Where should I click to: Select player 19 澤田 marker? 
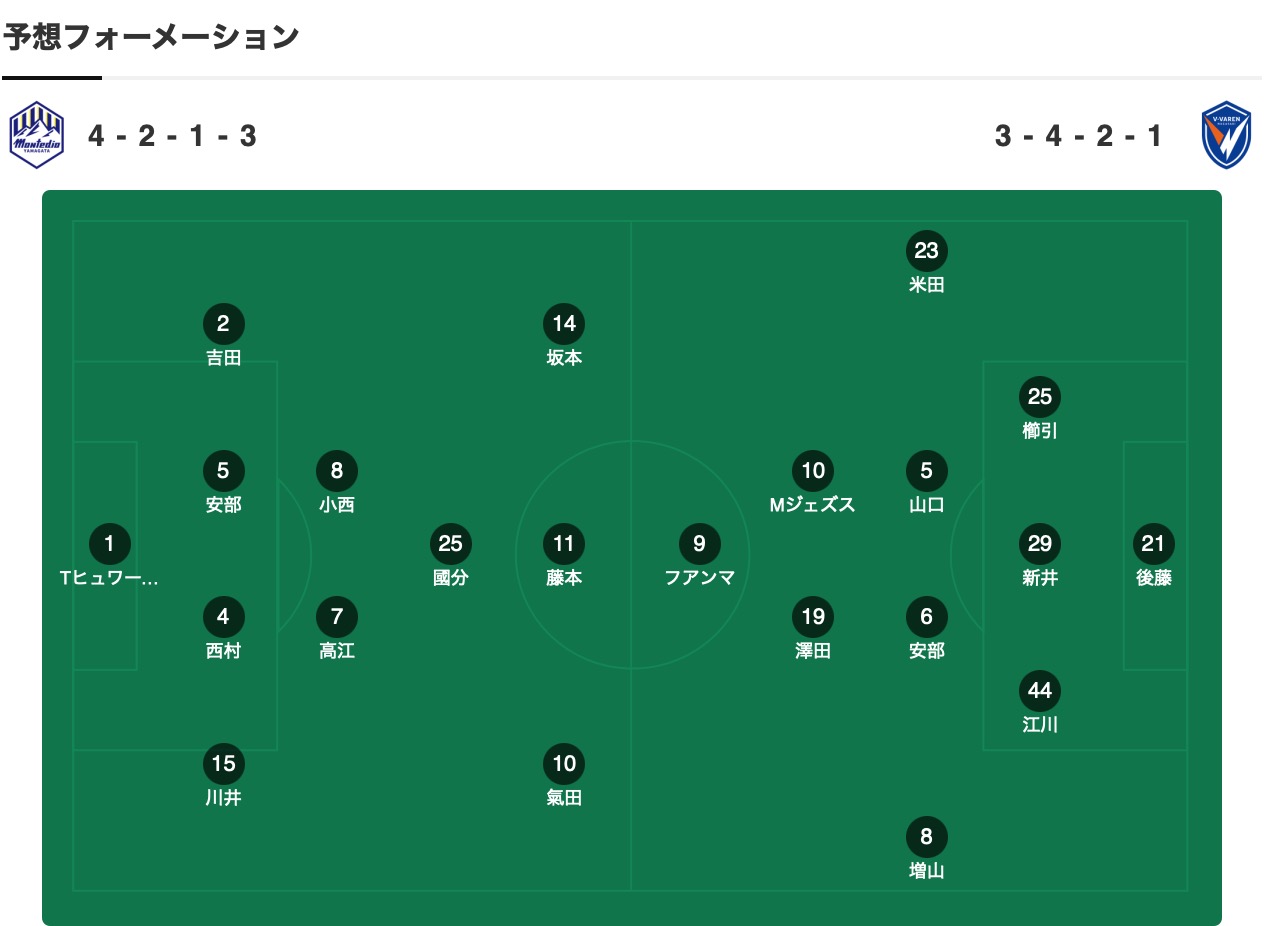pyautogui.click(x=813, y=617)
